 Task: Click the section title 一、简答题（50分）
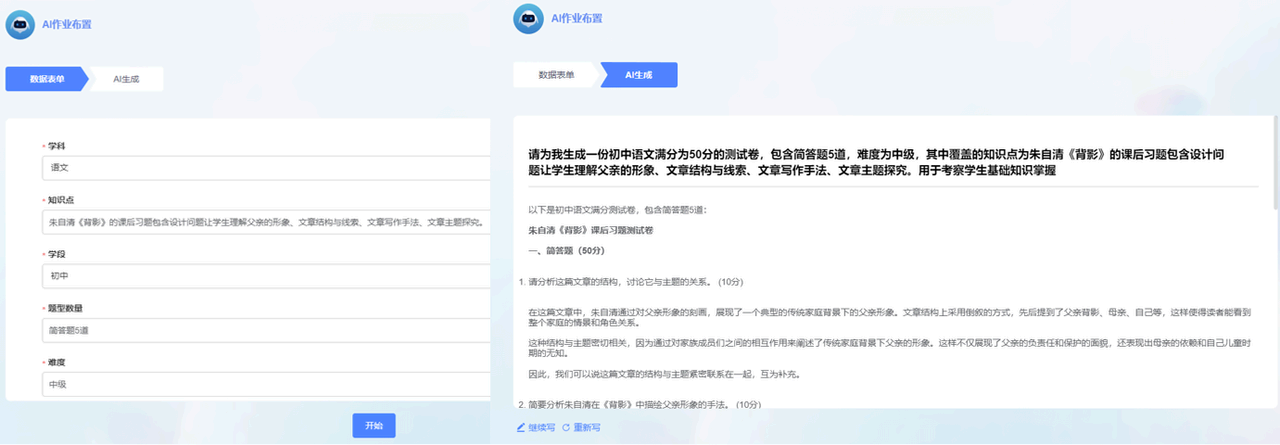click(567, 250)
